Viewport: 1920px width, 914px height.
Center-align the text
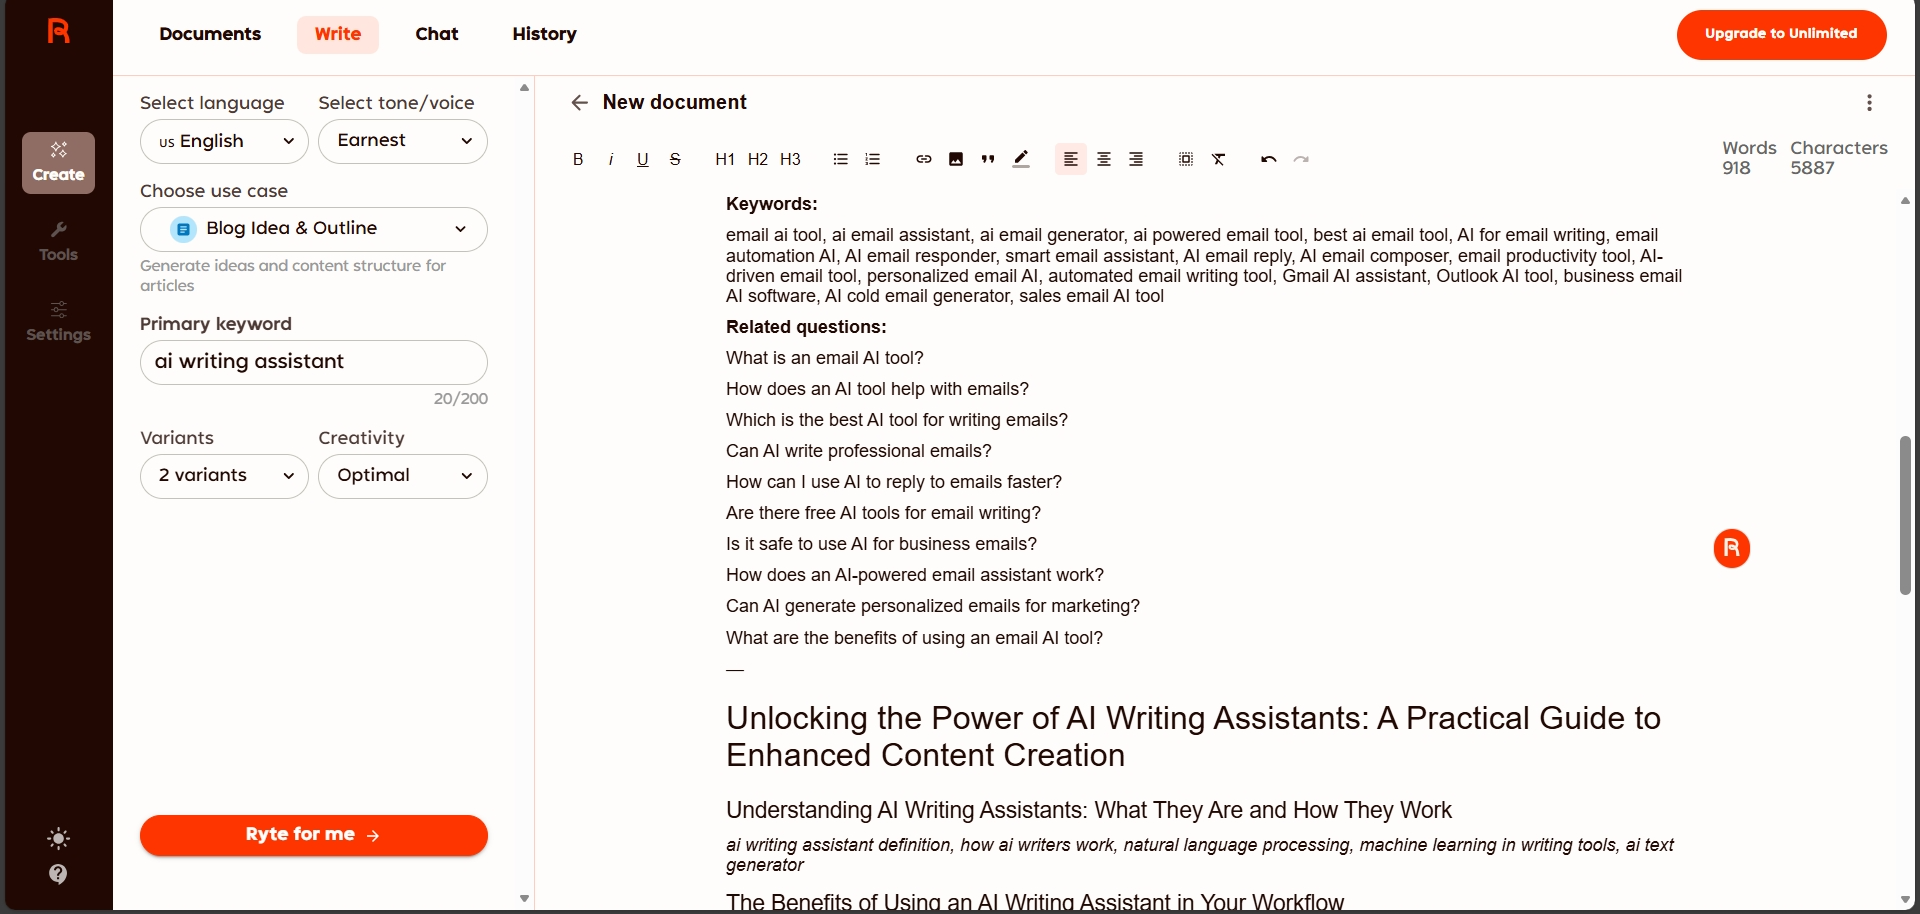tap(1104, 160)
